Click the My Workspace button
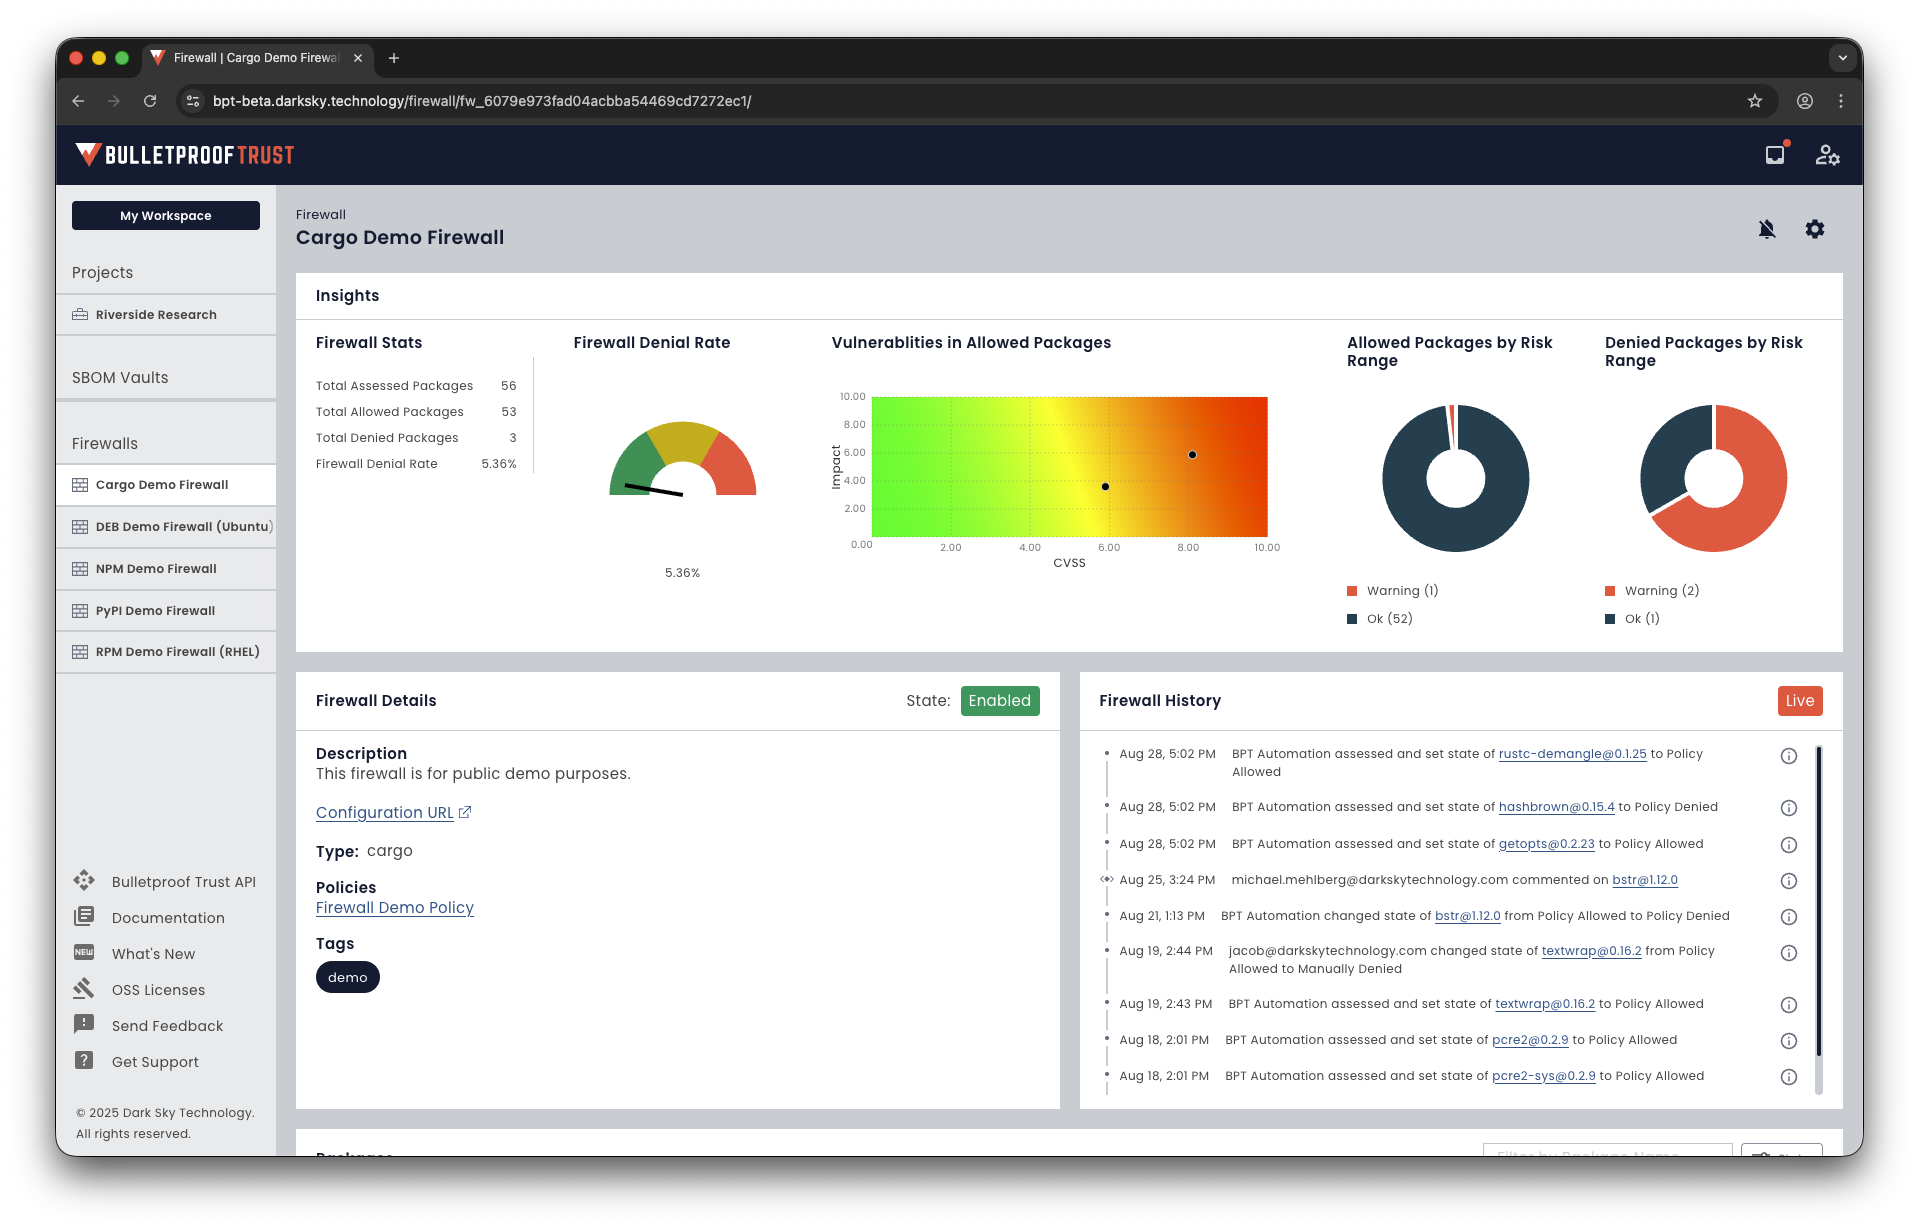This screenshot has width=1919, height=1230. pos(166,215)
